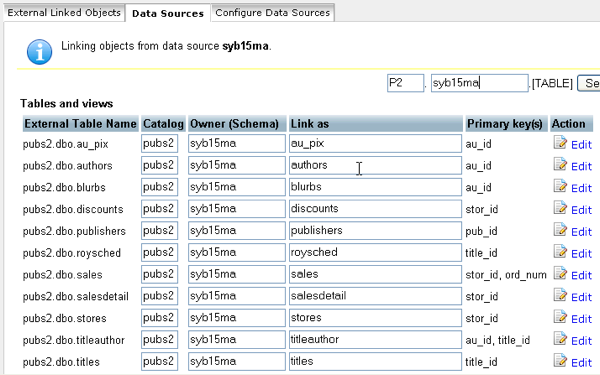Open the External Linked Objects tab
The height and width of the screenshot is (375, 600).
(x=64, y=13)
